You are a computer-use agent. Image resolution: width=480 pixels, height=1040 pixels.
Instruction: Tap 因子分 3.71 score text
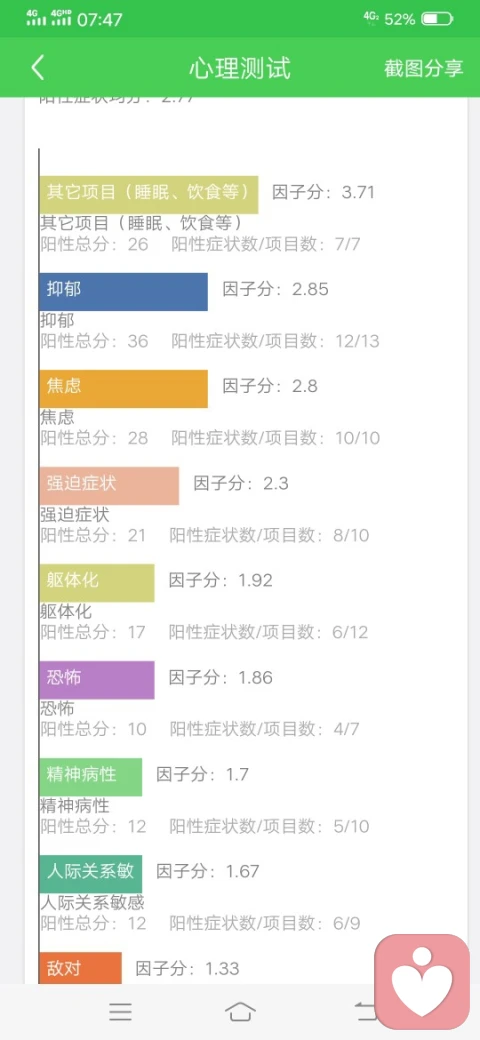coord(324,193)
